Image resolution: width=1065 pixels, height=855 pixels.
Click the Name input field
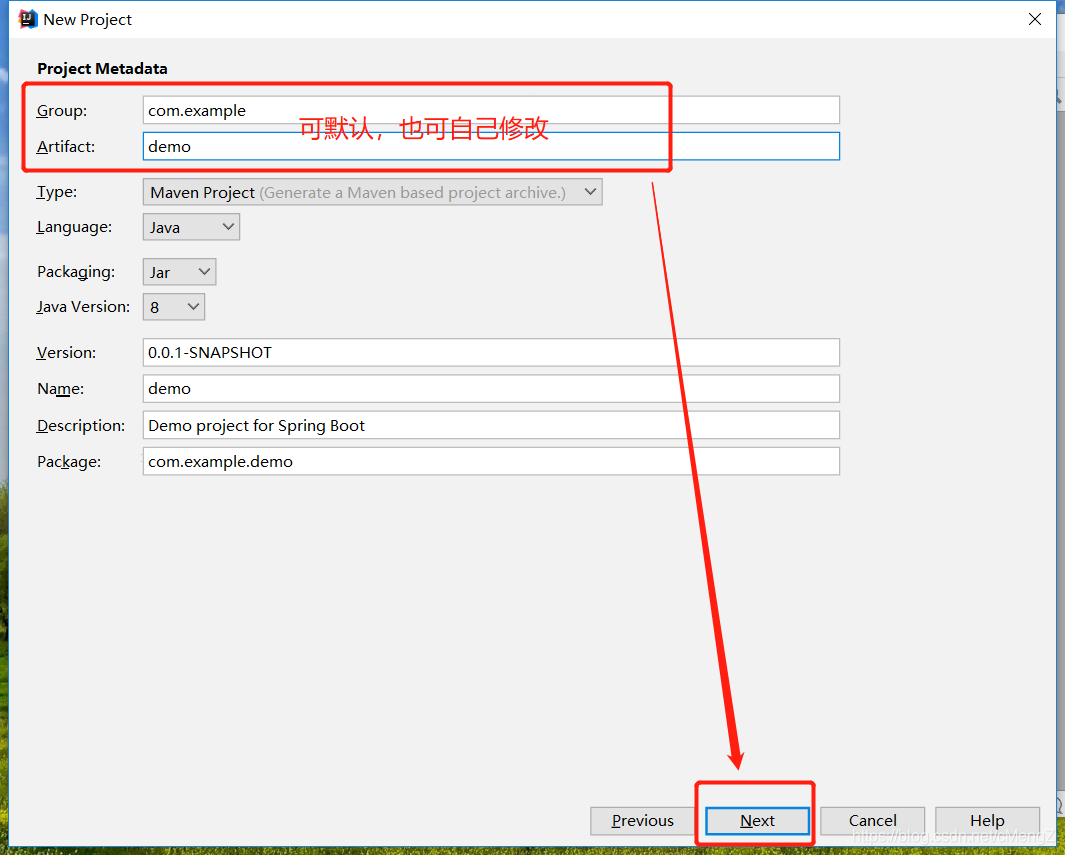[491, 388]
